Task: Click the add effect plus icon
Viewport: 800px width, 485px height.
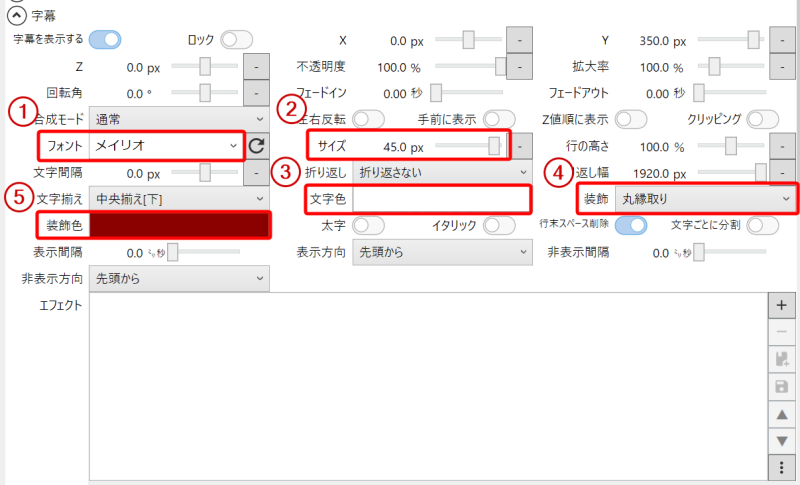Action: (x=781, y=304)
